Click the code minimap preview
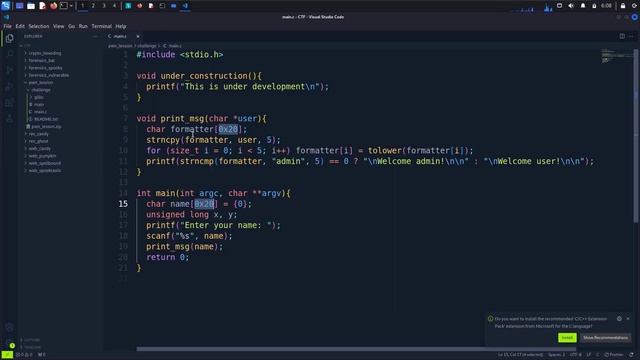640x360 pixels. [616, 56]
